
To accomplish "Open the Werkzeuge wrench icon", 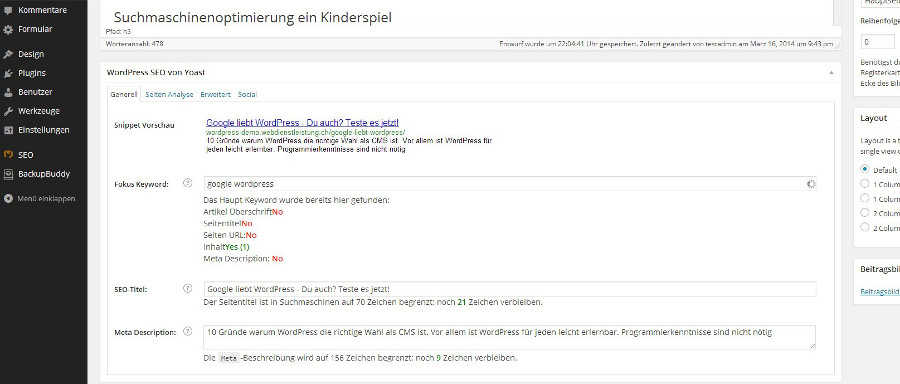I will click(x=8, y=111).
